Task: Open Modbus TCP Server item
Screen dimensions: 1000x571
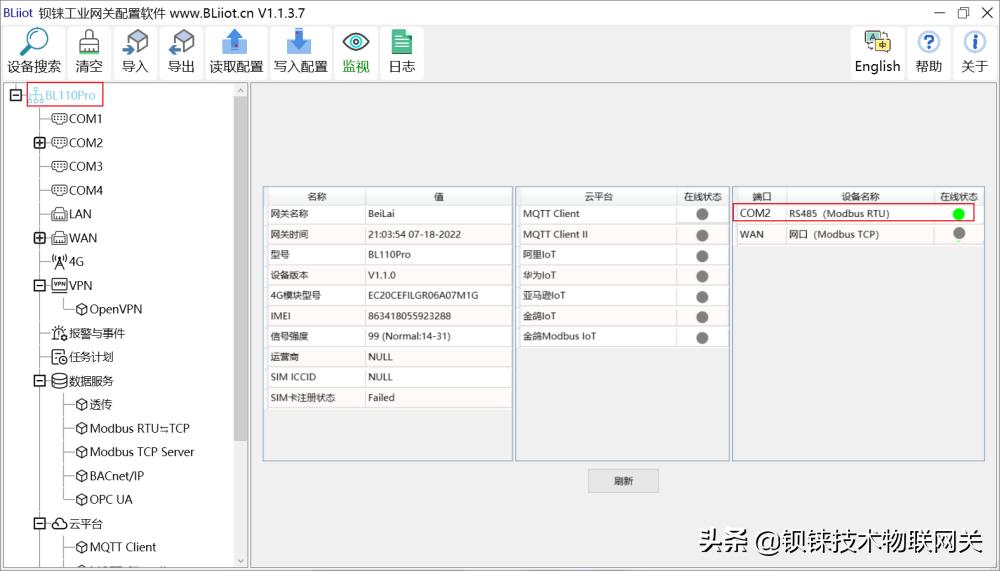Action: 135,452
